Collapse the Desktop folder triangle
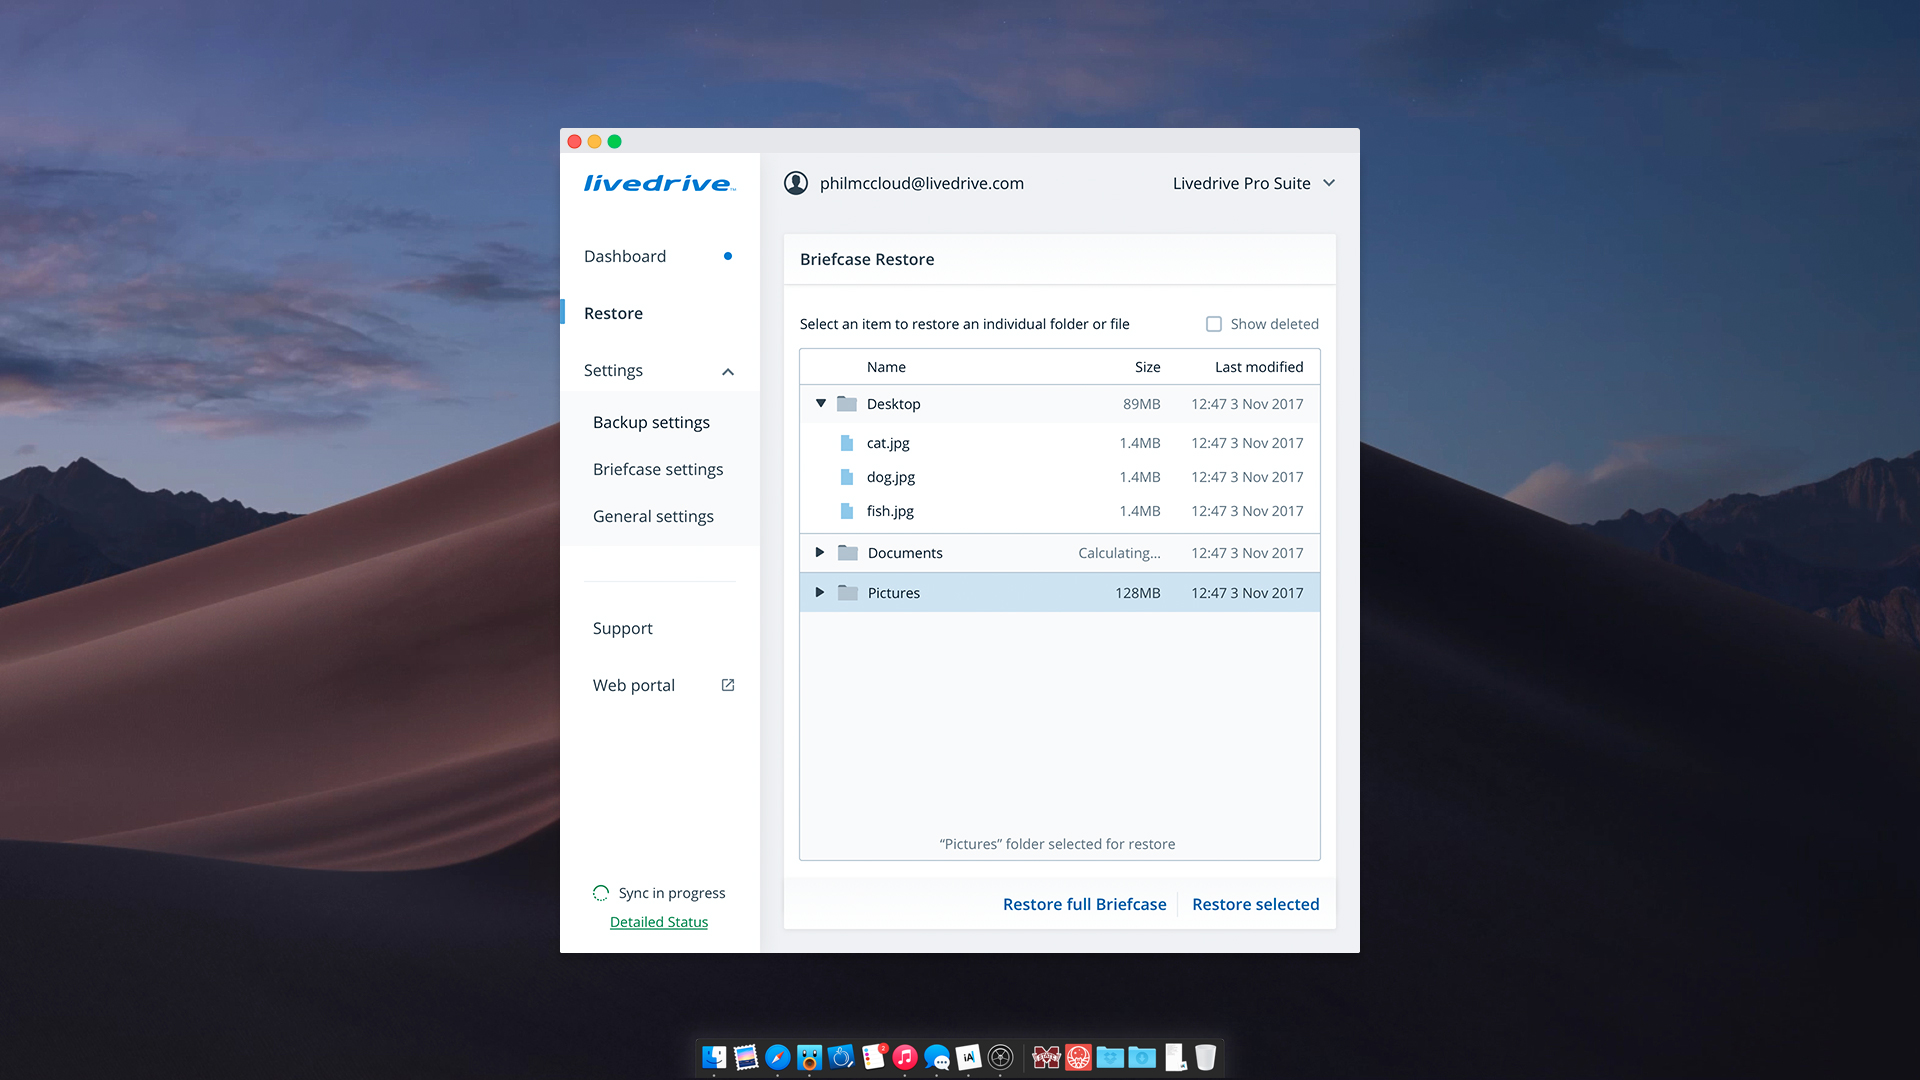 pyautogui.click(x=820, y=404)
